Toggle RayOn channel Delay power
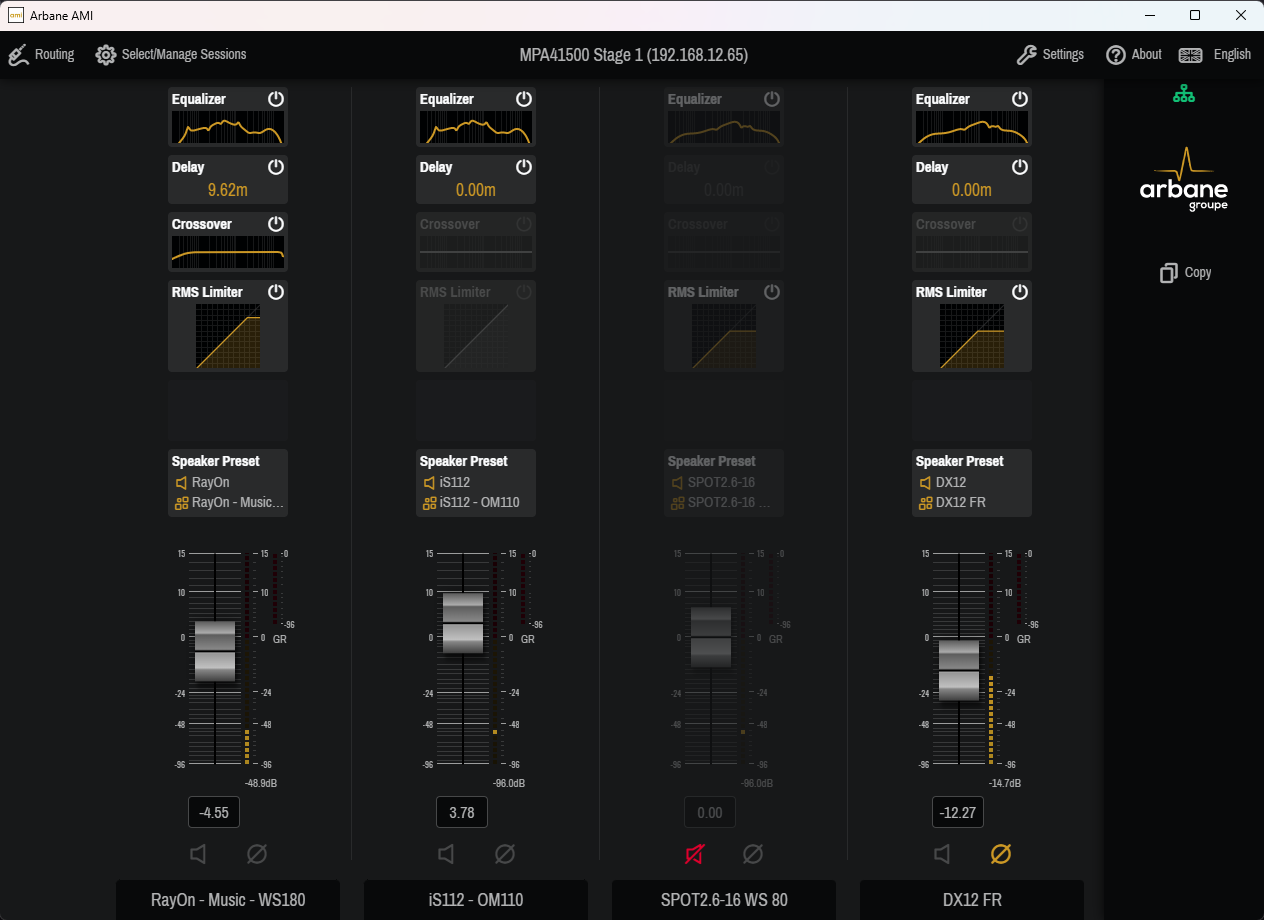The width and height of the screenshot is (1264, 920). [276, 167]
